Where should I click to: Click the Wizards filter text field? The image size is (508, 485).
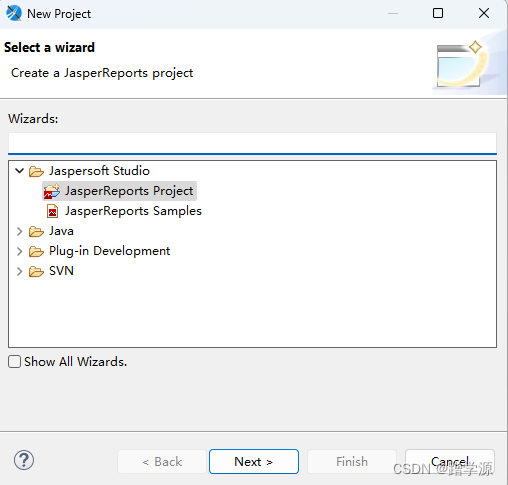pos(252,143)
